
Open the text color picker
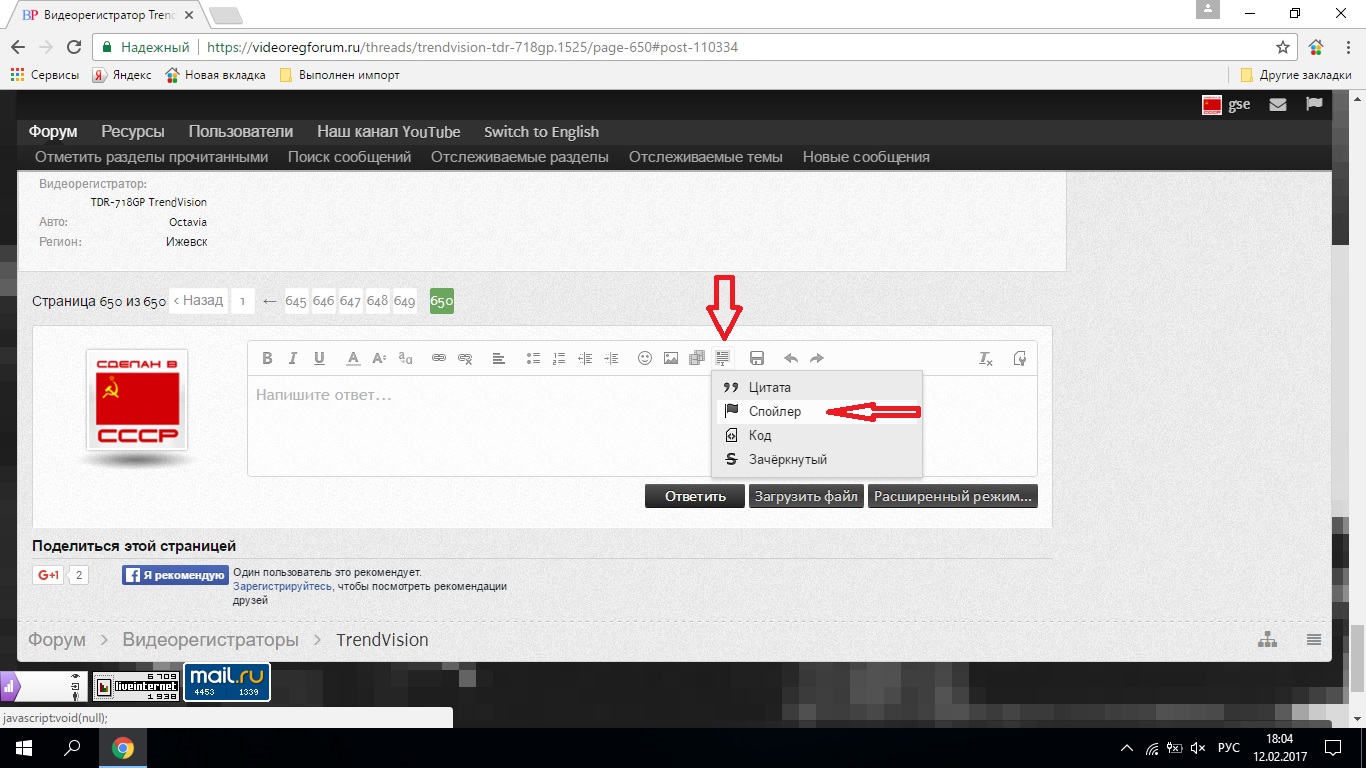click(353, 358)
